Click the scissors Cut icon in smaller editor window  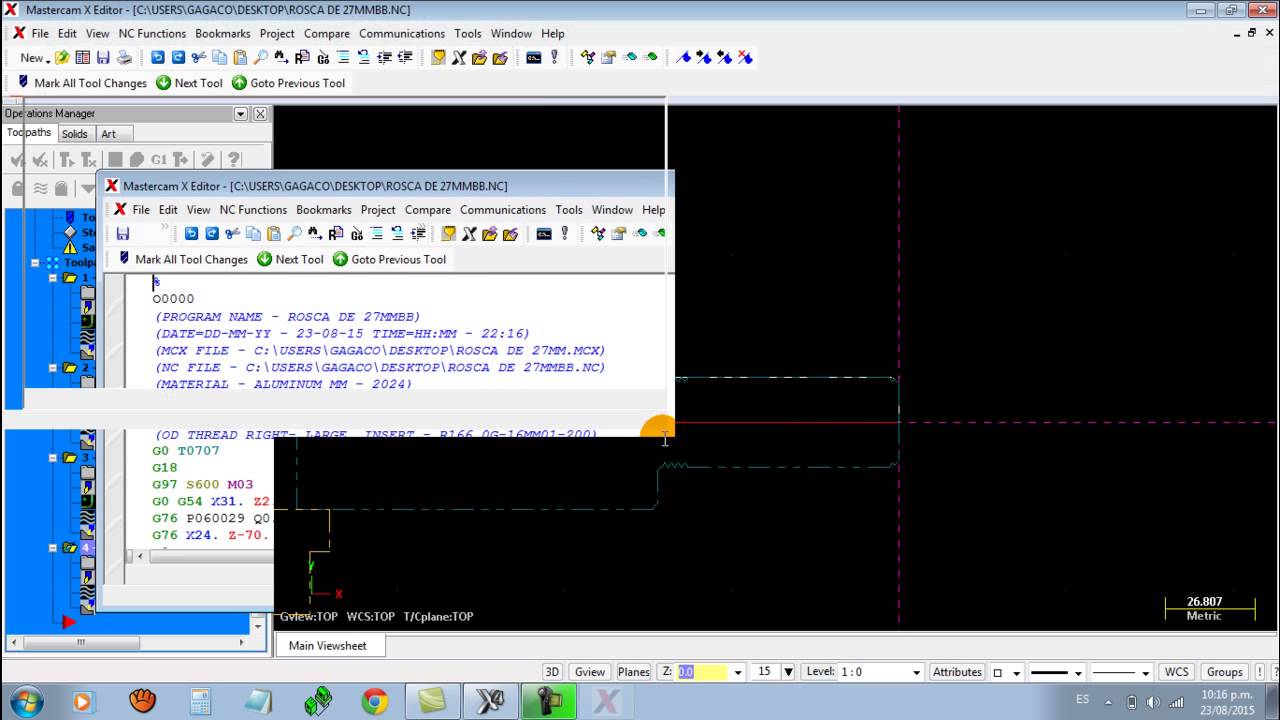tap(232, 234)
